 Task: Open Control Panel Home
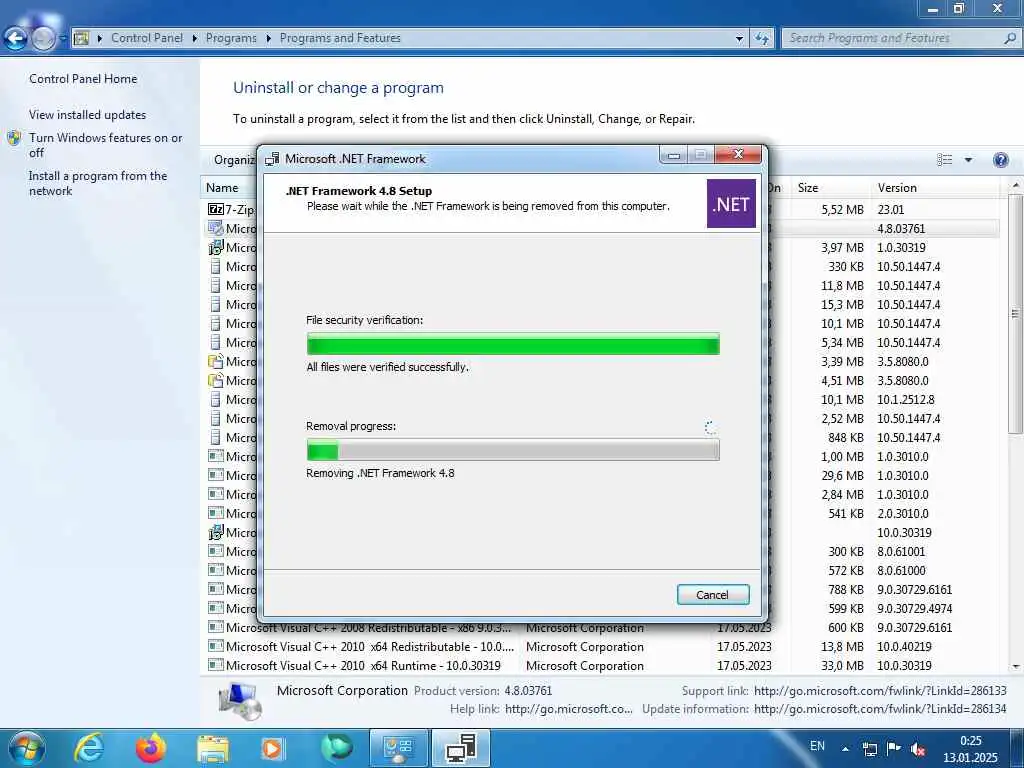[83, 78]
